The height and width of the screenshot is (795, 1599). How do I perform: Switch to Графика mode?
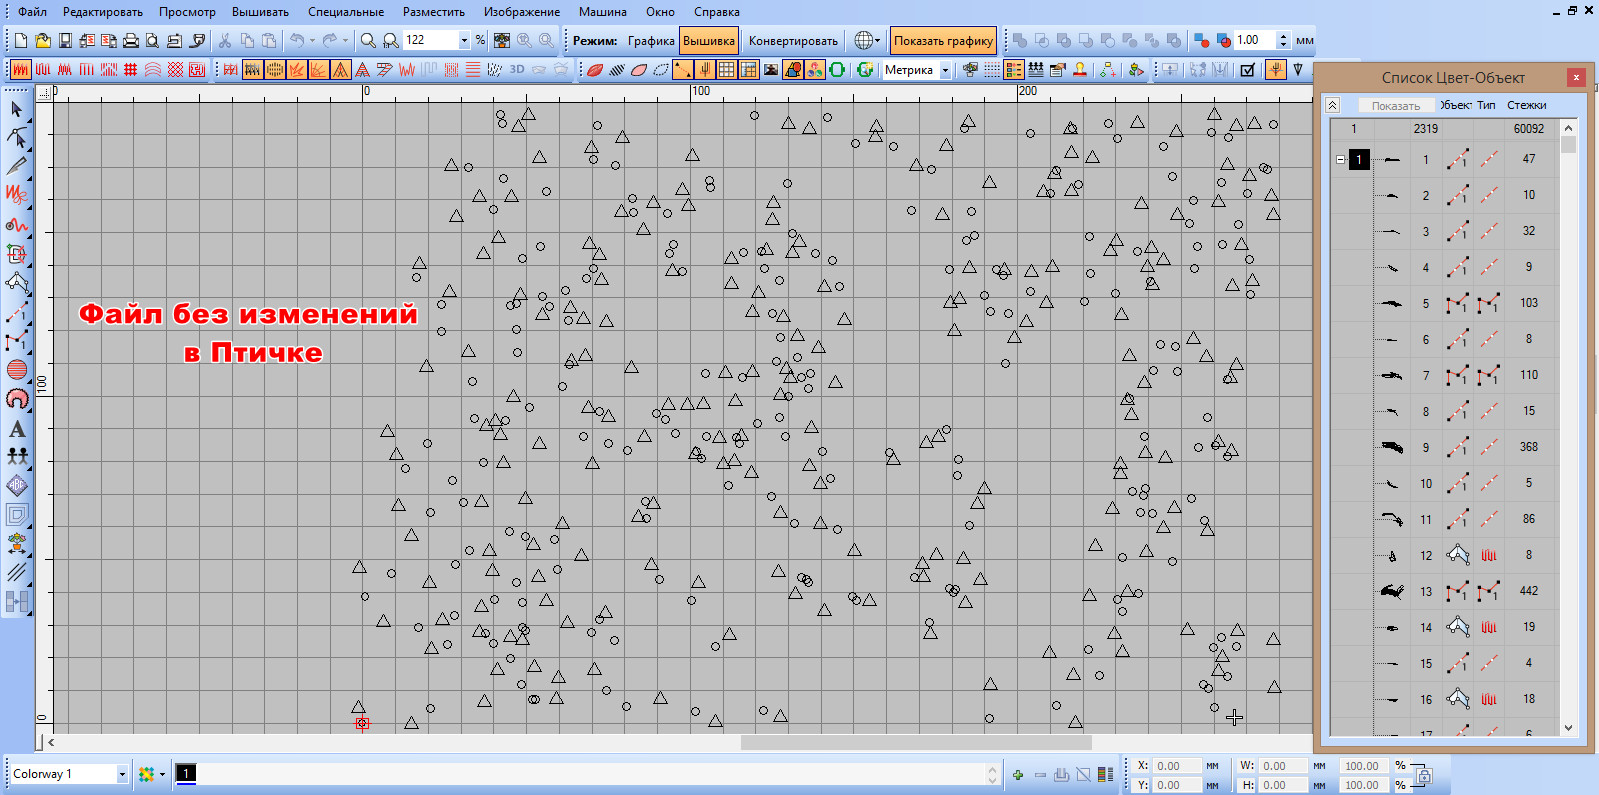(x=651, y=41)
